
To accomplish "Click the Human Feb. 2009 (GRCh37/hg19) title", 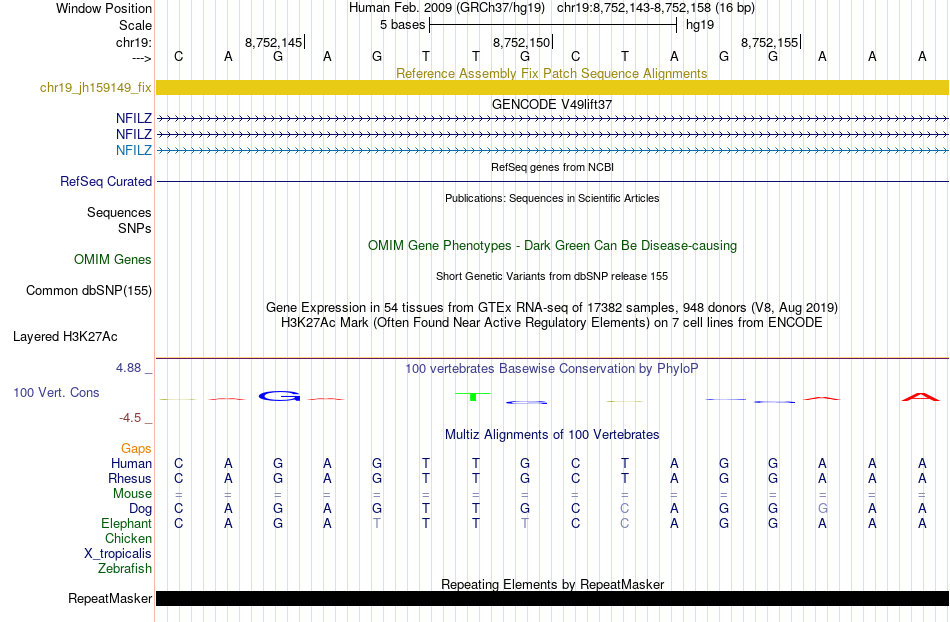I will (x=447, y=8).
